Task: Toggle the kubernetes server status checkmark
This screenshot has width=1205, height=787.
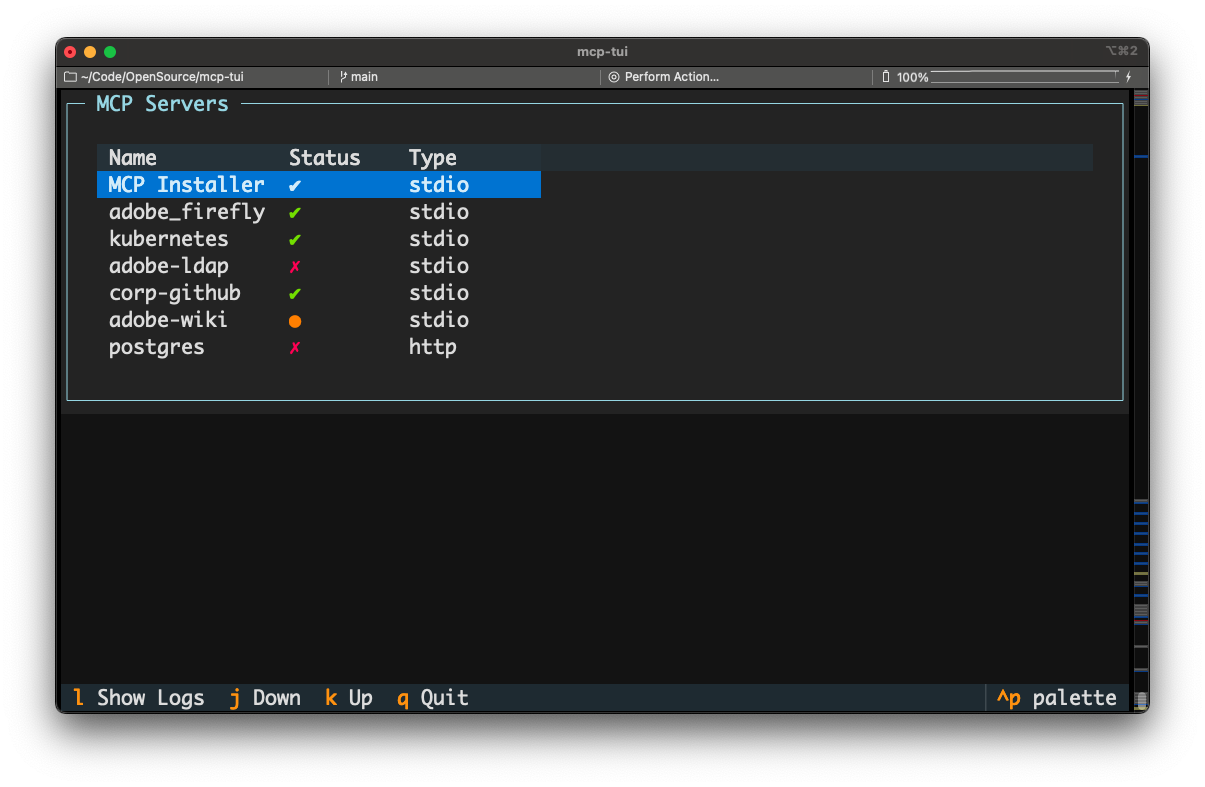Action: tap(295, 239)
